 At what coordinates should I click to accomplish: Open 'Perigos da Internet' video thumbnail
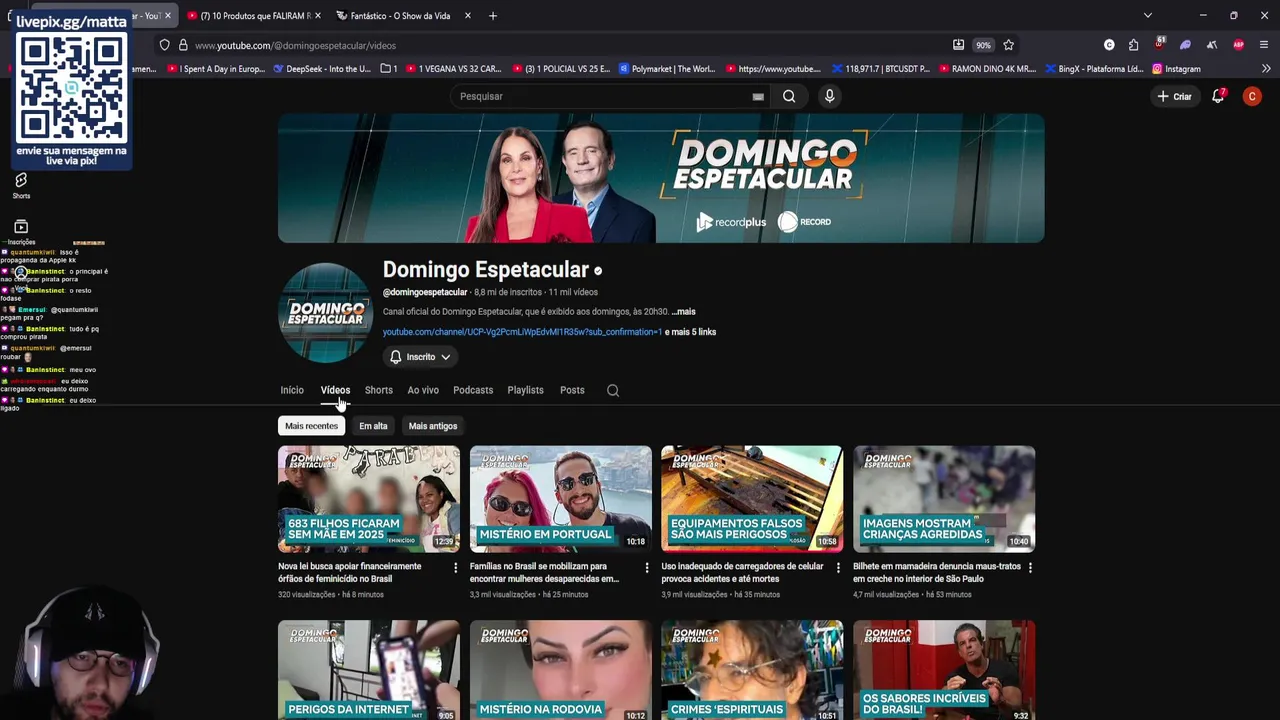pos(369,670)
